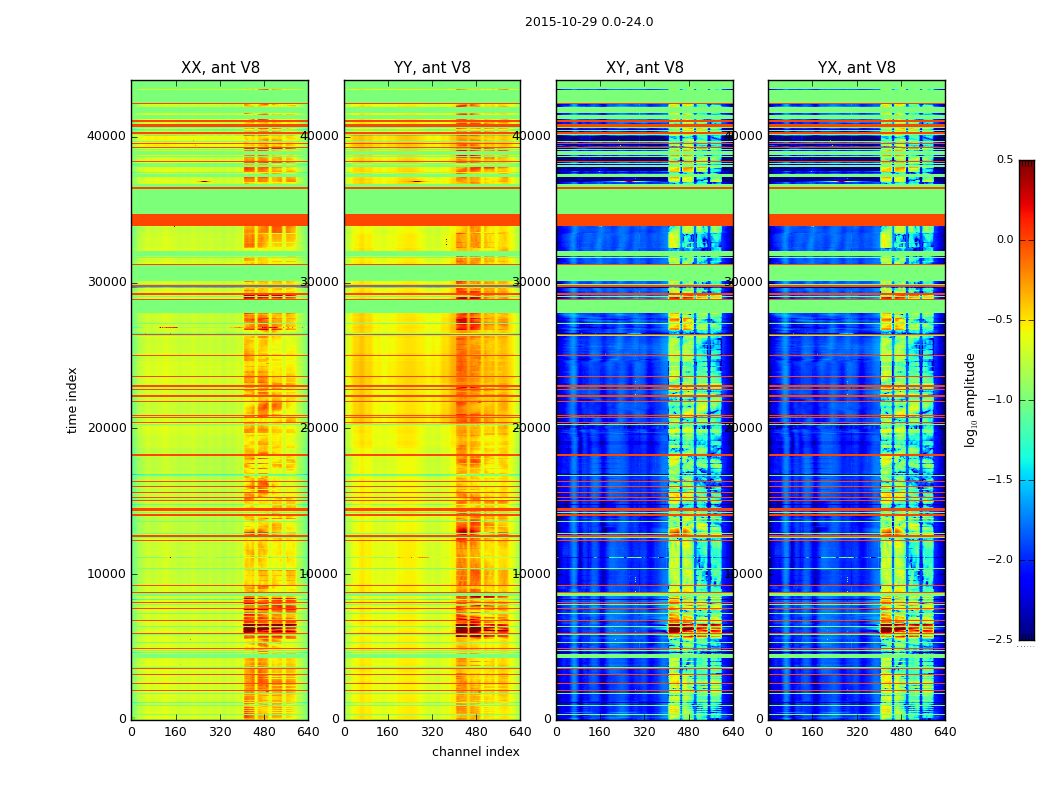Click the date title 2015-10-29 0.0-24.0
The height and width of the screenshot is (800, 1050).
pos(589,22)
